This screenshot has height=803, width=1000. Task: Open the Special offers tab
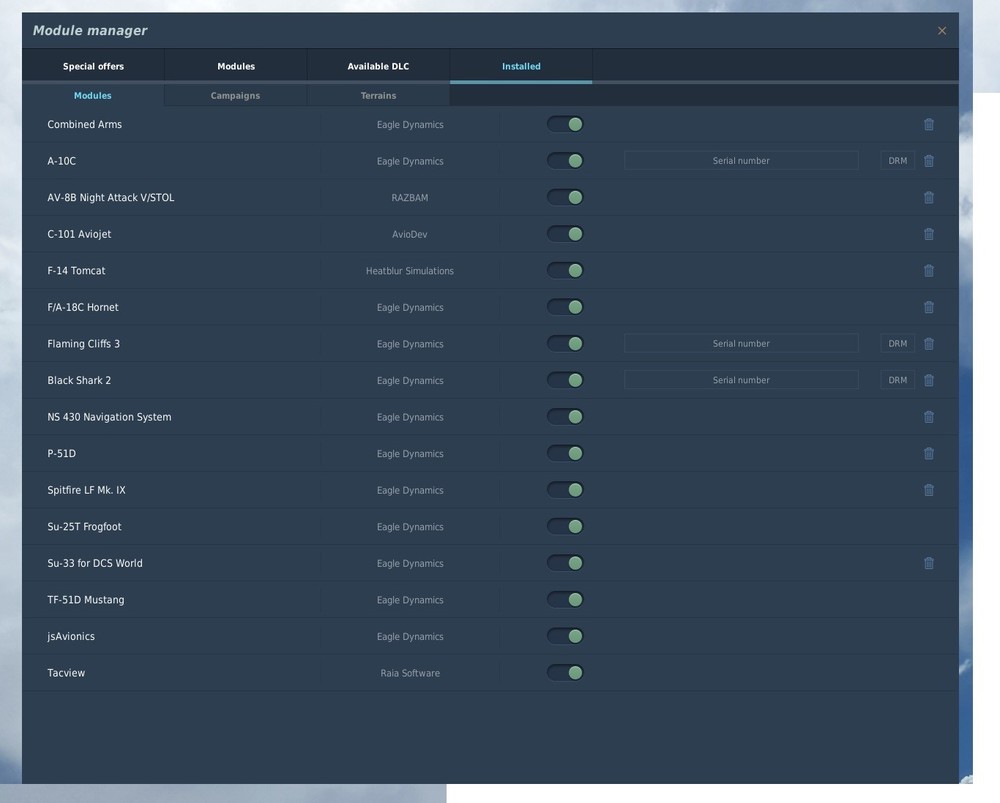coord(93,66)
